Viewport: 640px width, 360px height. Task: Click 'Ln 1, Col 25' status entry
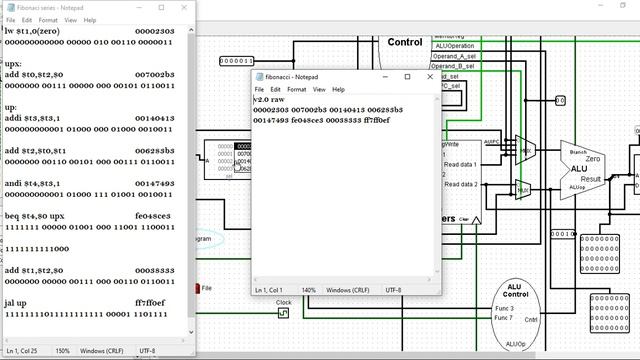tap(22, 351)
